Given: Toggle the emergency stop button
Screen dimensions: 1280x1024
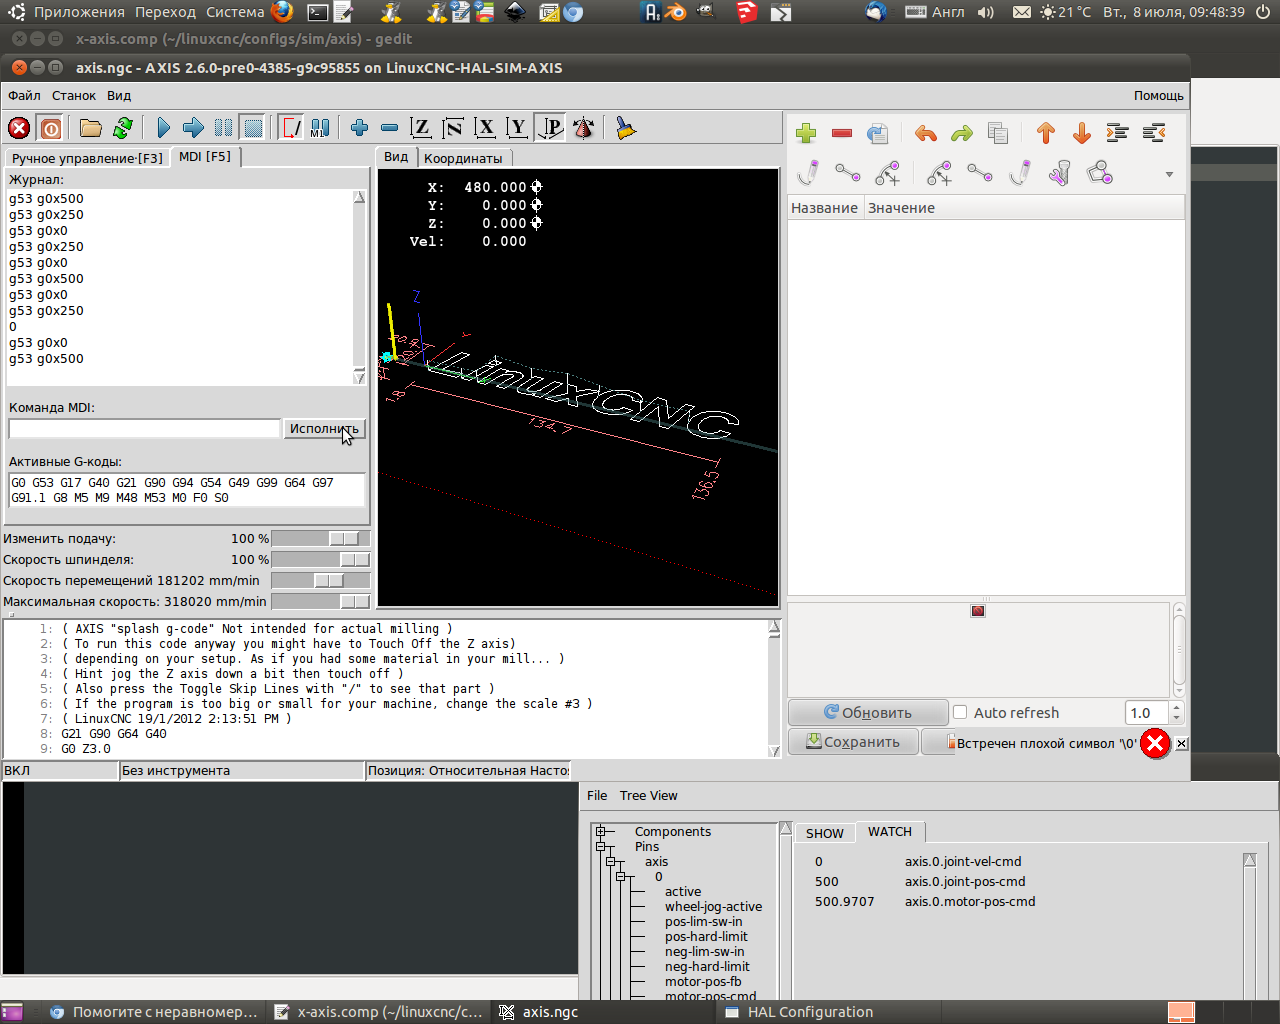Looking at the screenshot, I should click(x=19, y=128).
